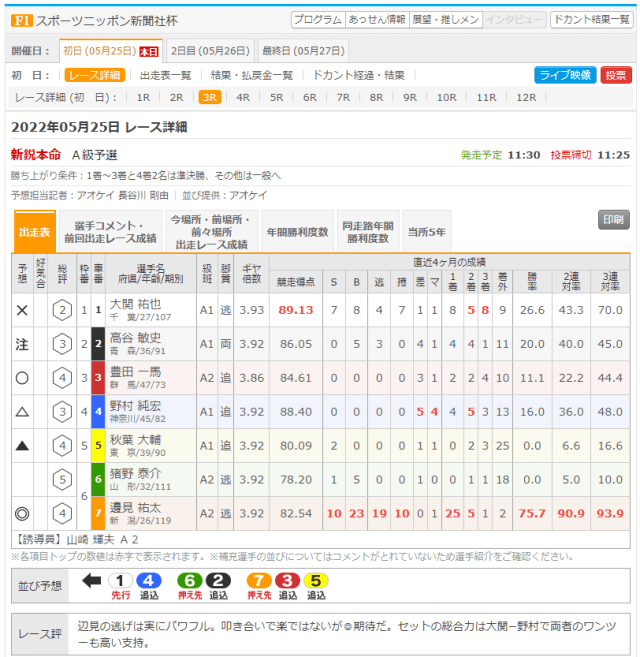Click the × prediction mark for 大関

22,310
